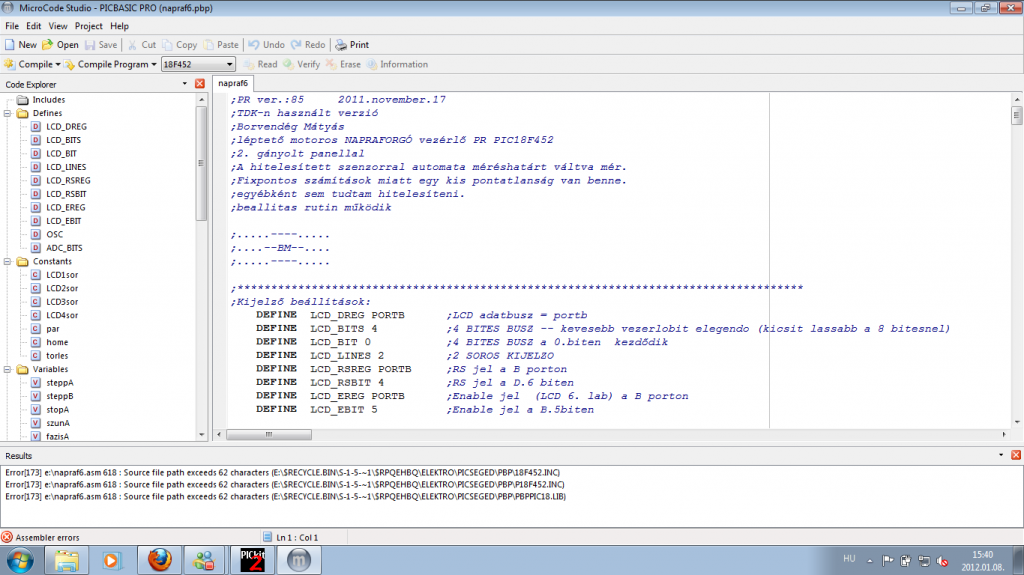
Task: Click the Code Explorer vertical scrollbar thumb
Action: [x=201, y=163]
